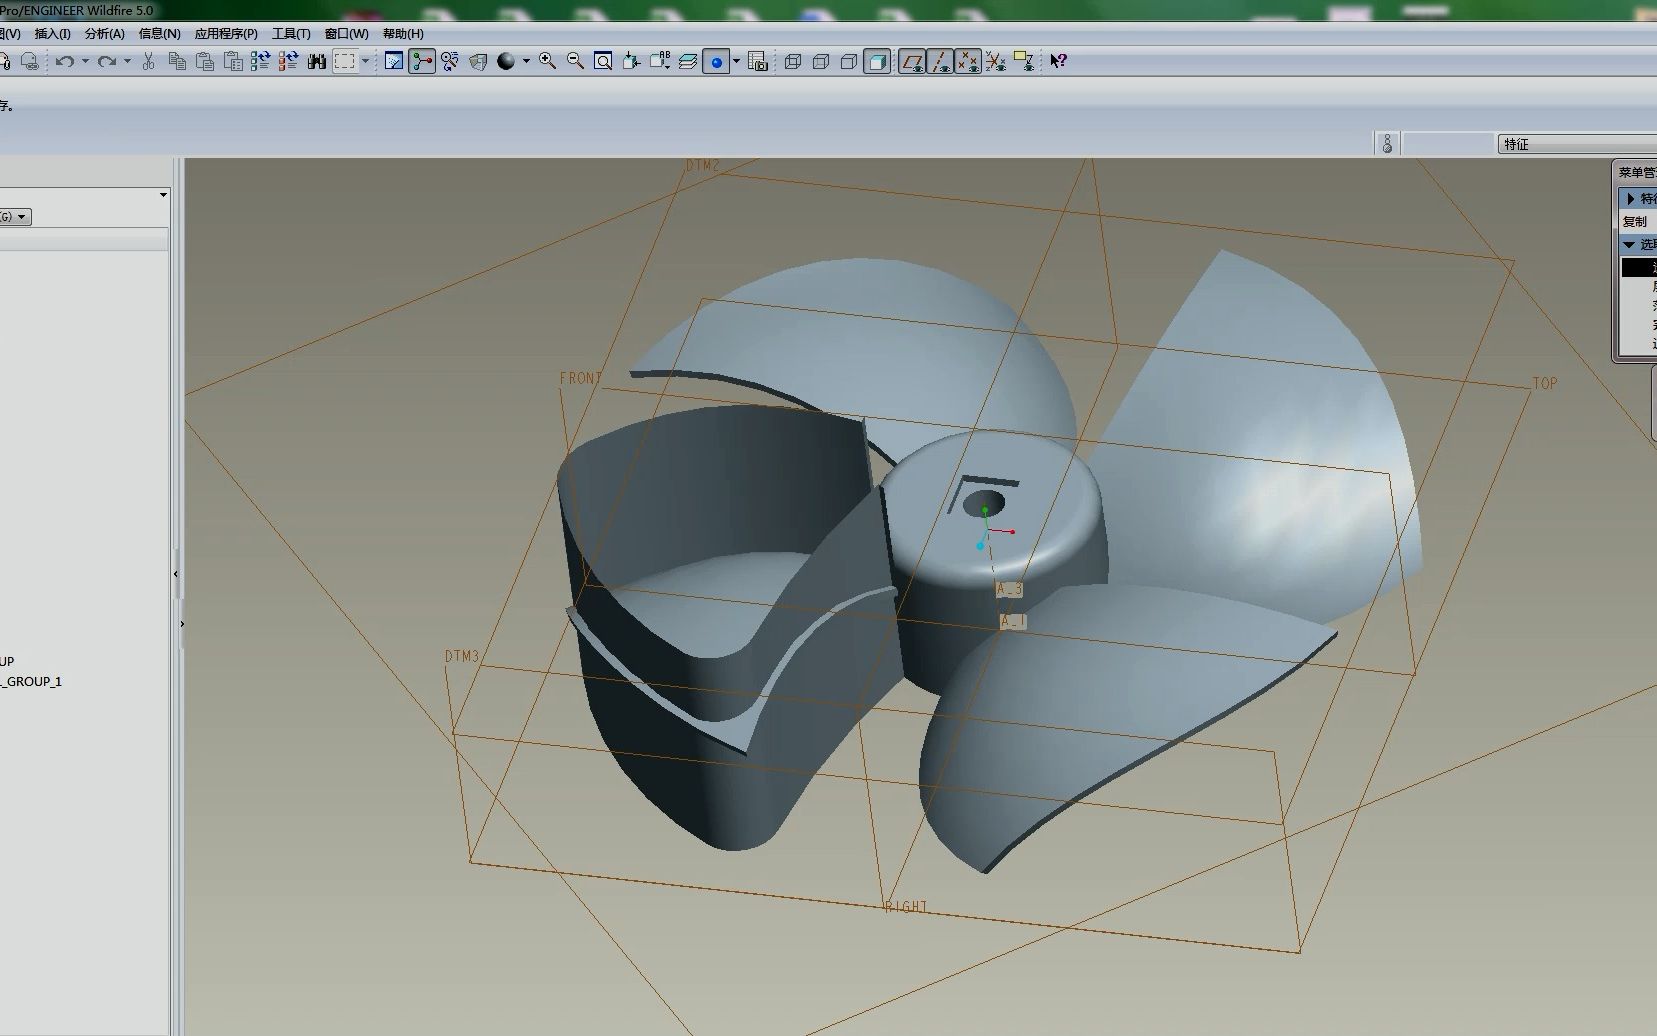This screenshot has height=1036, width=1657.
Task: Click 复制 in the menu manager
Action: pos(1635,222)
